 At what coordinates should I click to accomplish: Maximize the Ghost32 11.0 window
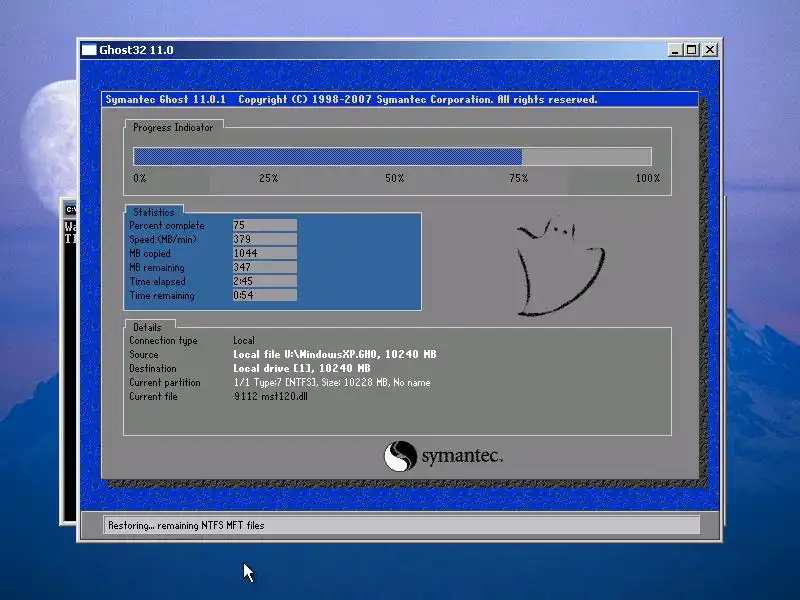[x=692, y=49]
